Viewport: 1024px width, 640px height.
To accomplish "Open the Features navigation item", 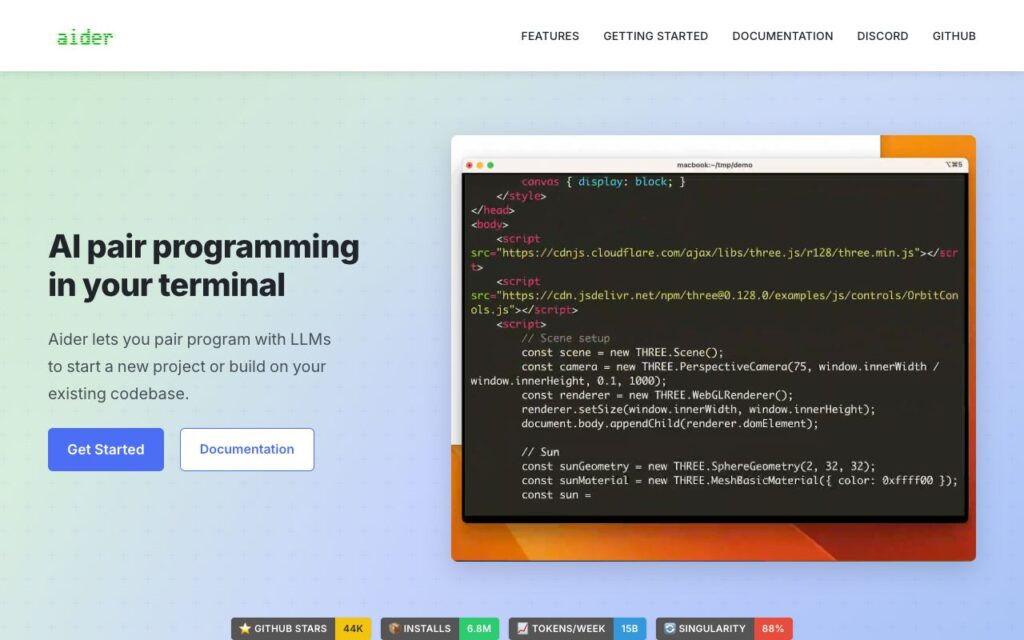I will (x=550, y=36).
